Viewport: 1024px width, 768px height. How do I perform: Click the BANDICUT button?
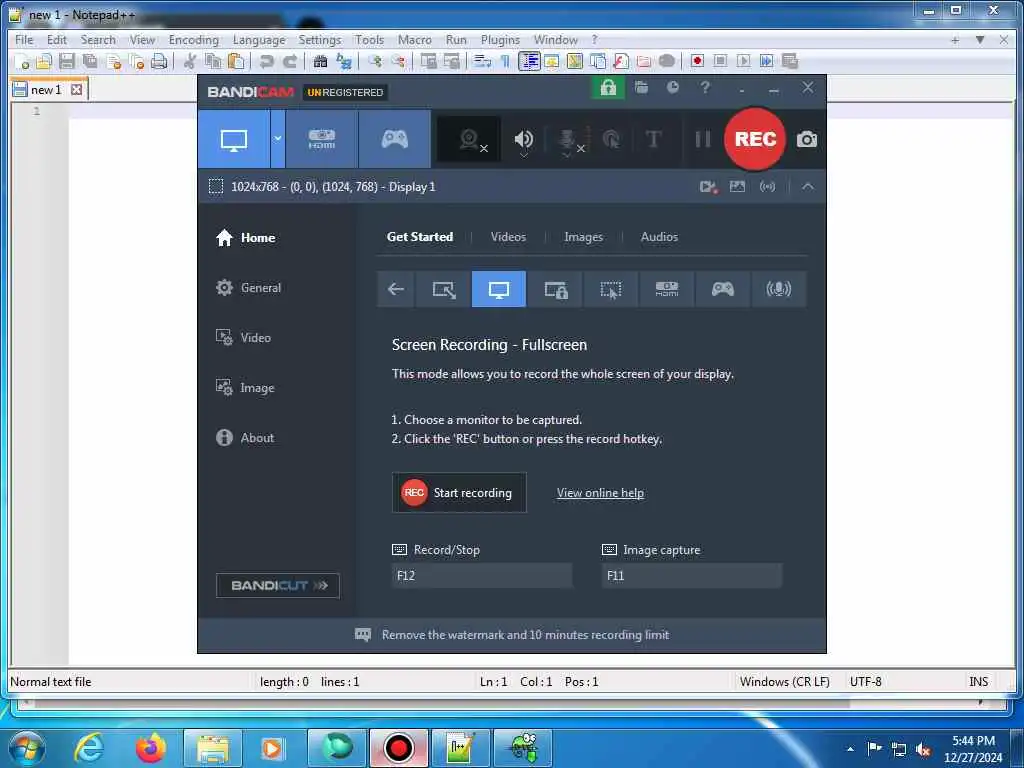click(x=278, y=586)
